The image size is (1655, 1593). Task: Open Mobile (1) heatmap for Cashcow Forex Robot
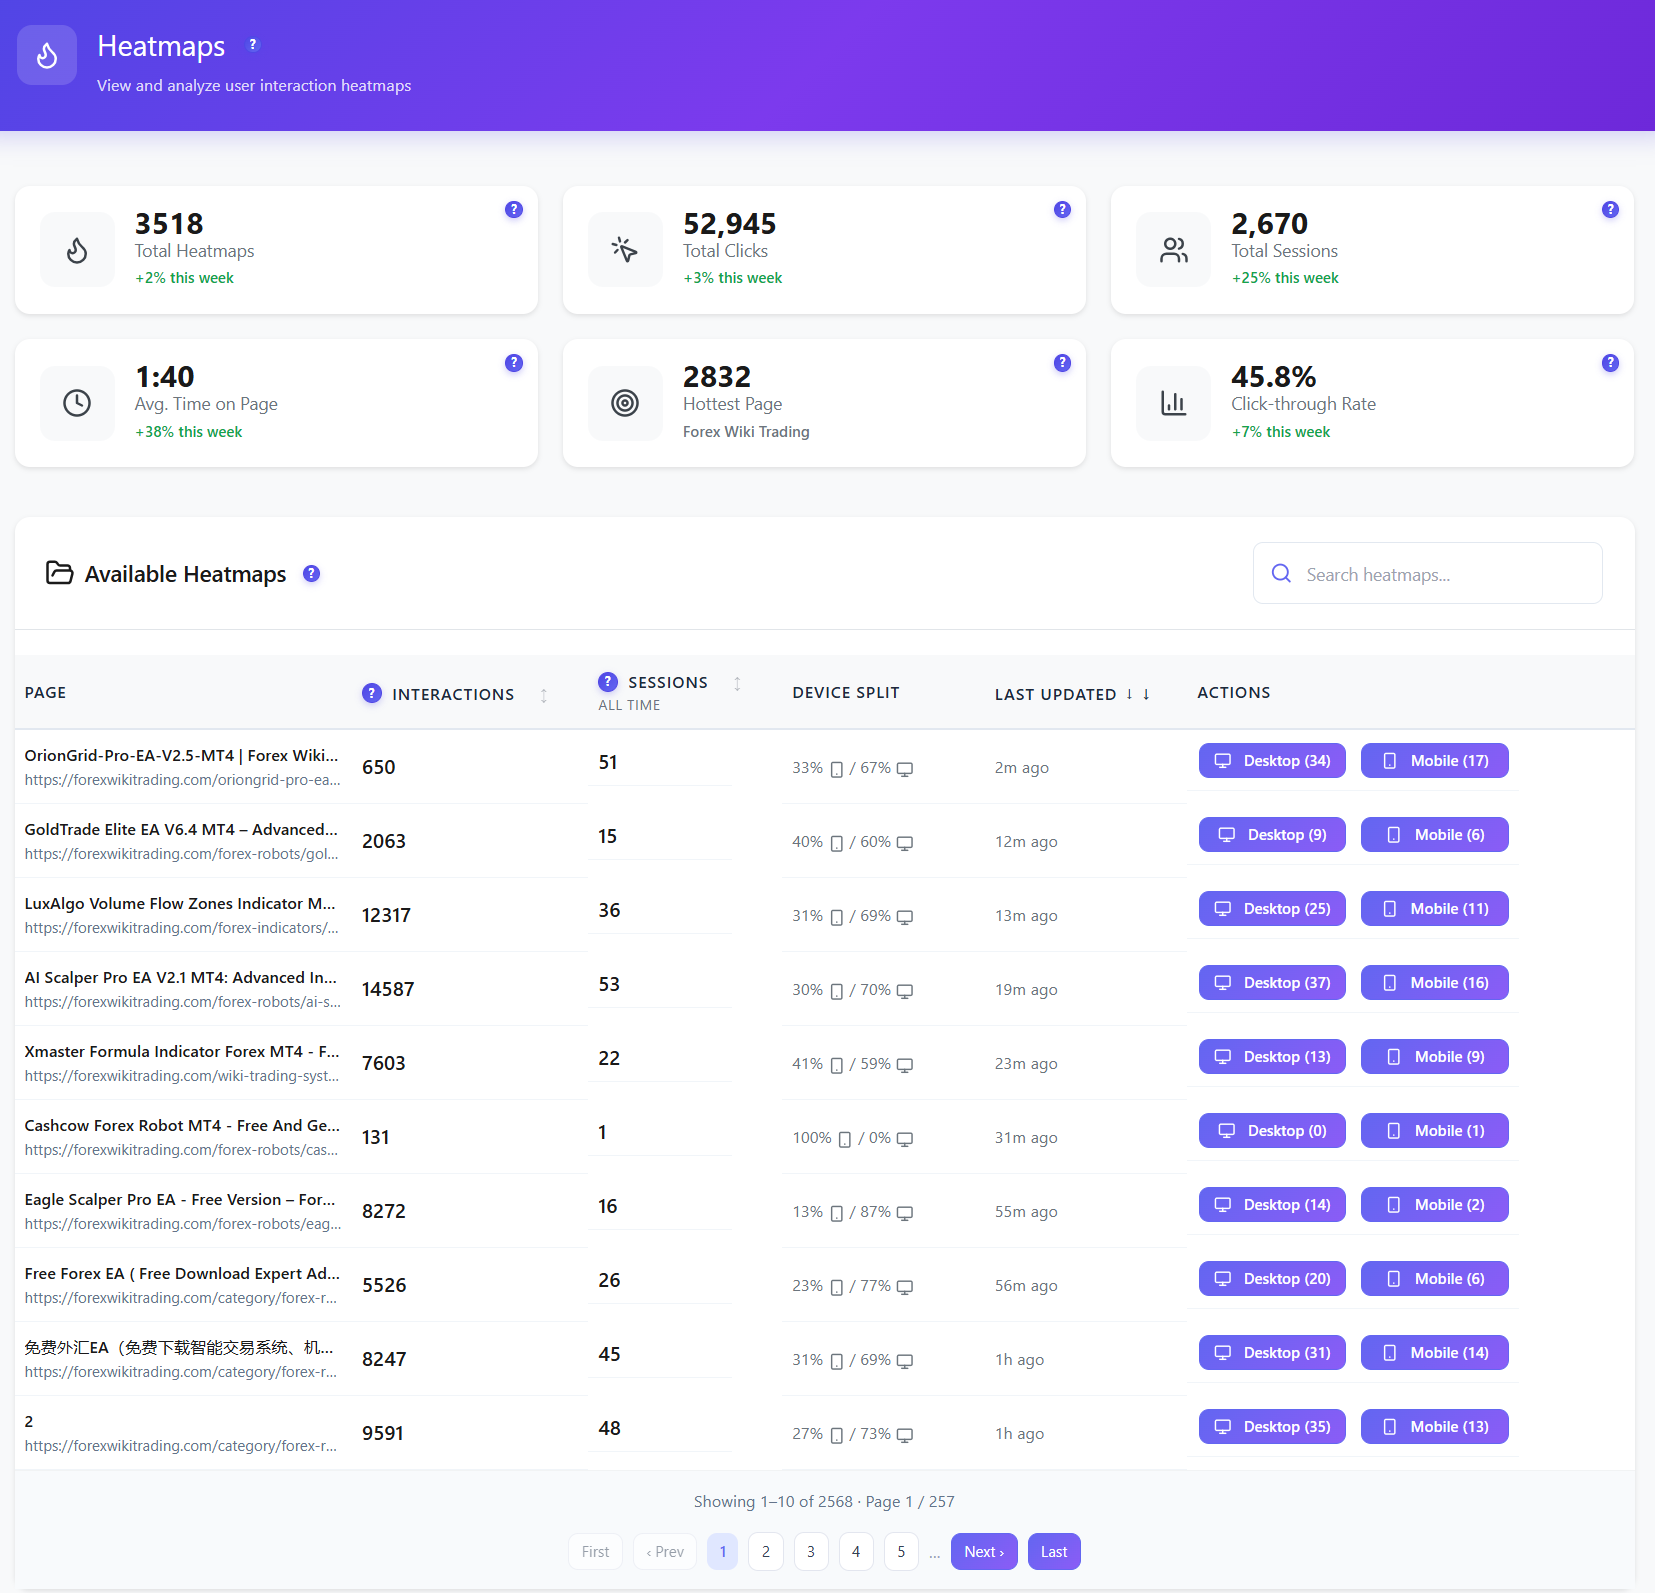pos(1434,1130)
